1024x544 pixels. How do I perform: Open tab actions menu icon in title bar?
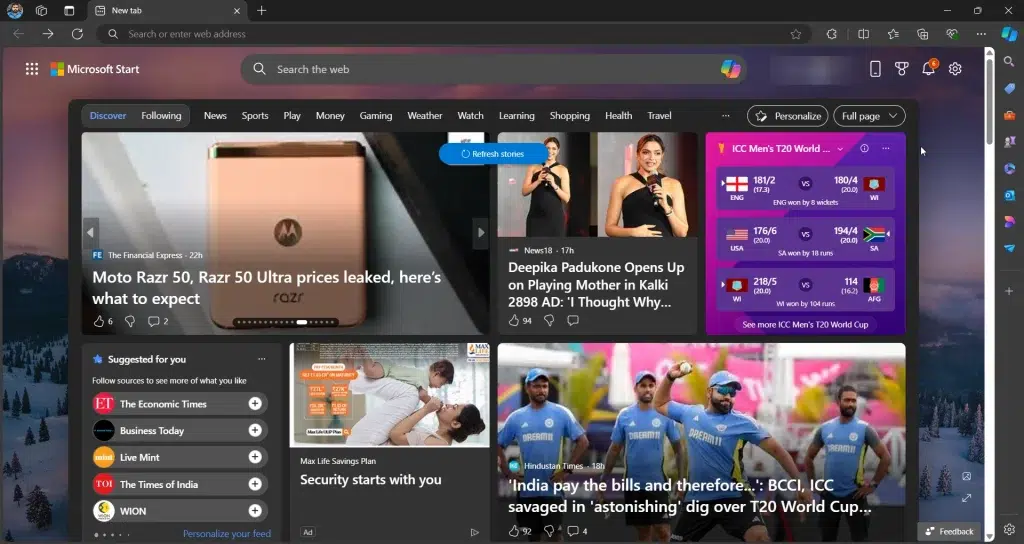pyautogui.click(x=69, y=10)
